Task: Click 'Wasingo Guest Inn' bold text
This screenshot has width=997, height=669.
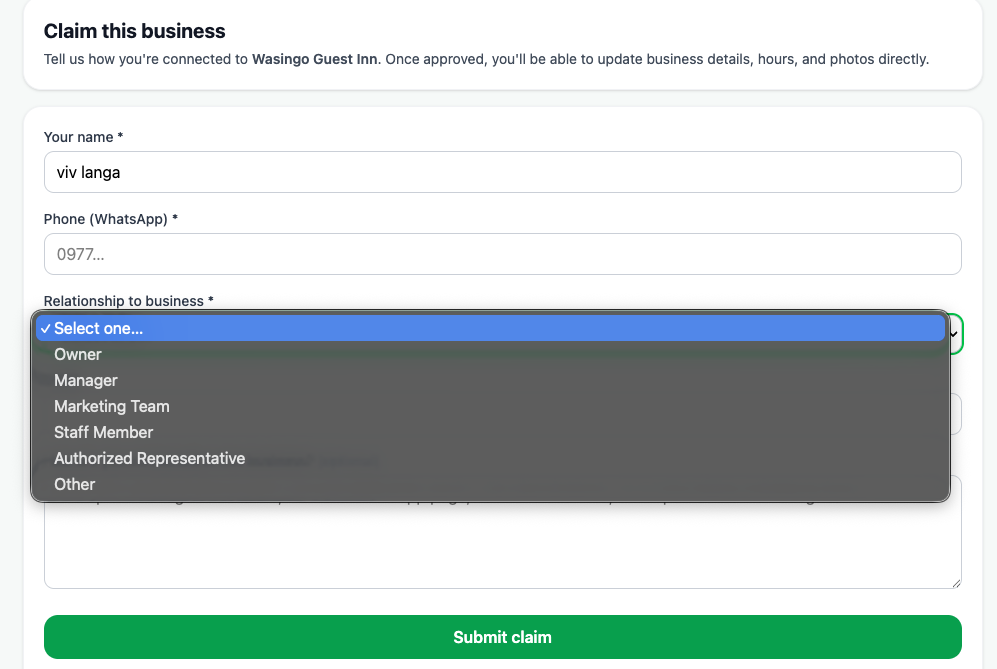Action: click(315, 59)
